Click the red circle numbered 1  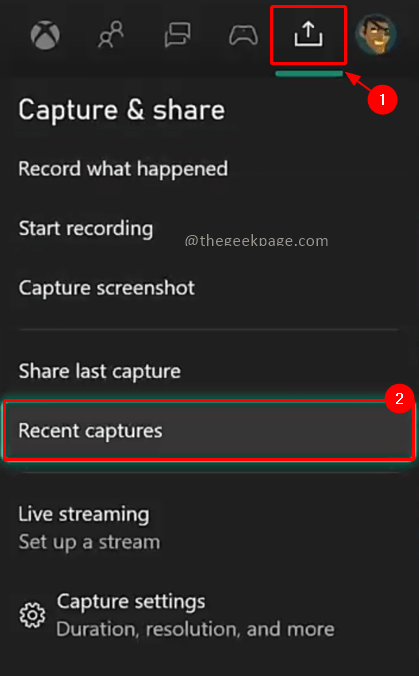tap(382, 100)
